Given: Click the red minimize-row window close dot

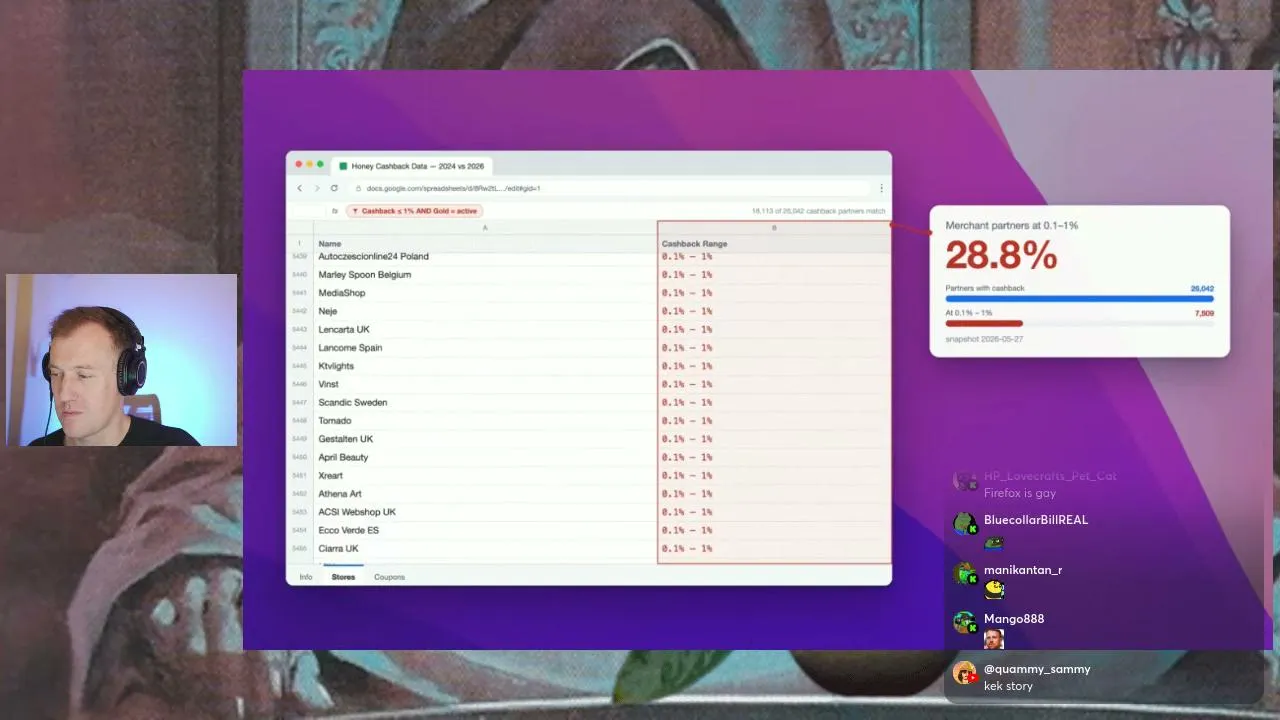Looking at the screenshot, I should [x=298, y=164].
